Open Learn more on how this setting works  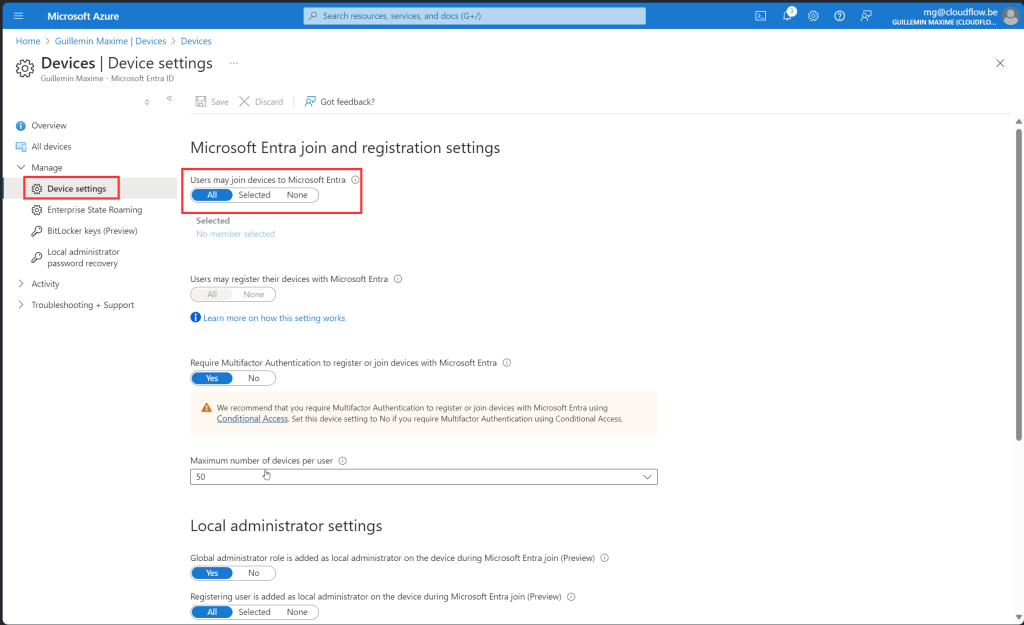[274, 318]
